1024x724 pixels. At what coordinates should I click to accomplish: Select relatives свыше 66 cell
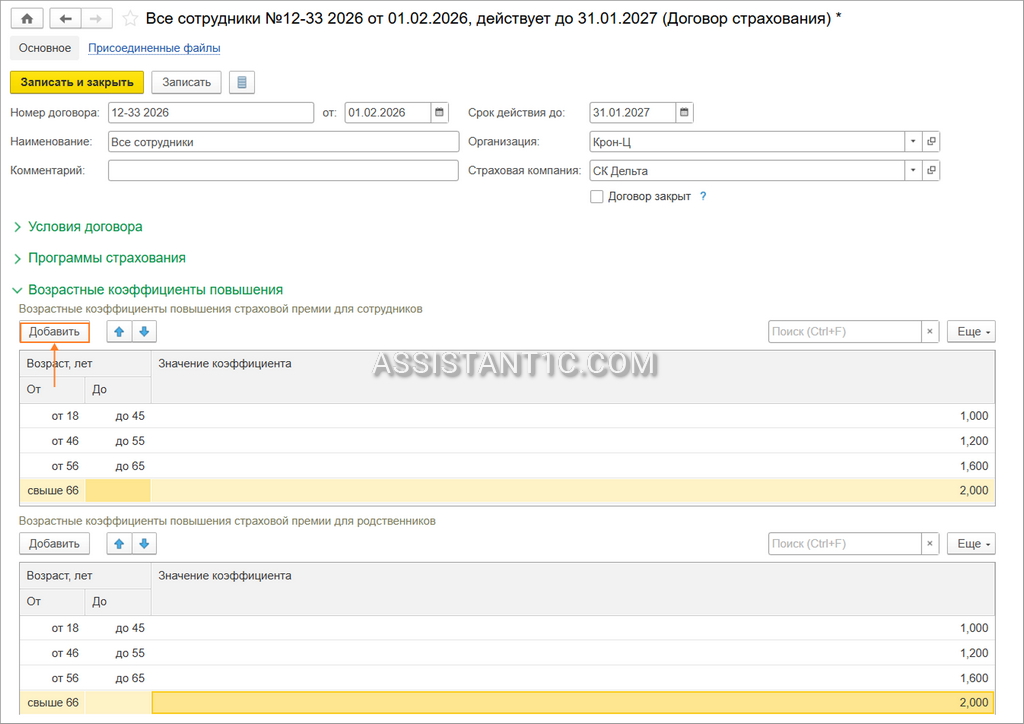53,702
